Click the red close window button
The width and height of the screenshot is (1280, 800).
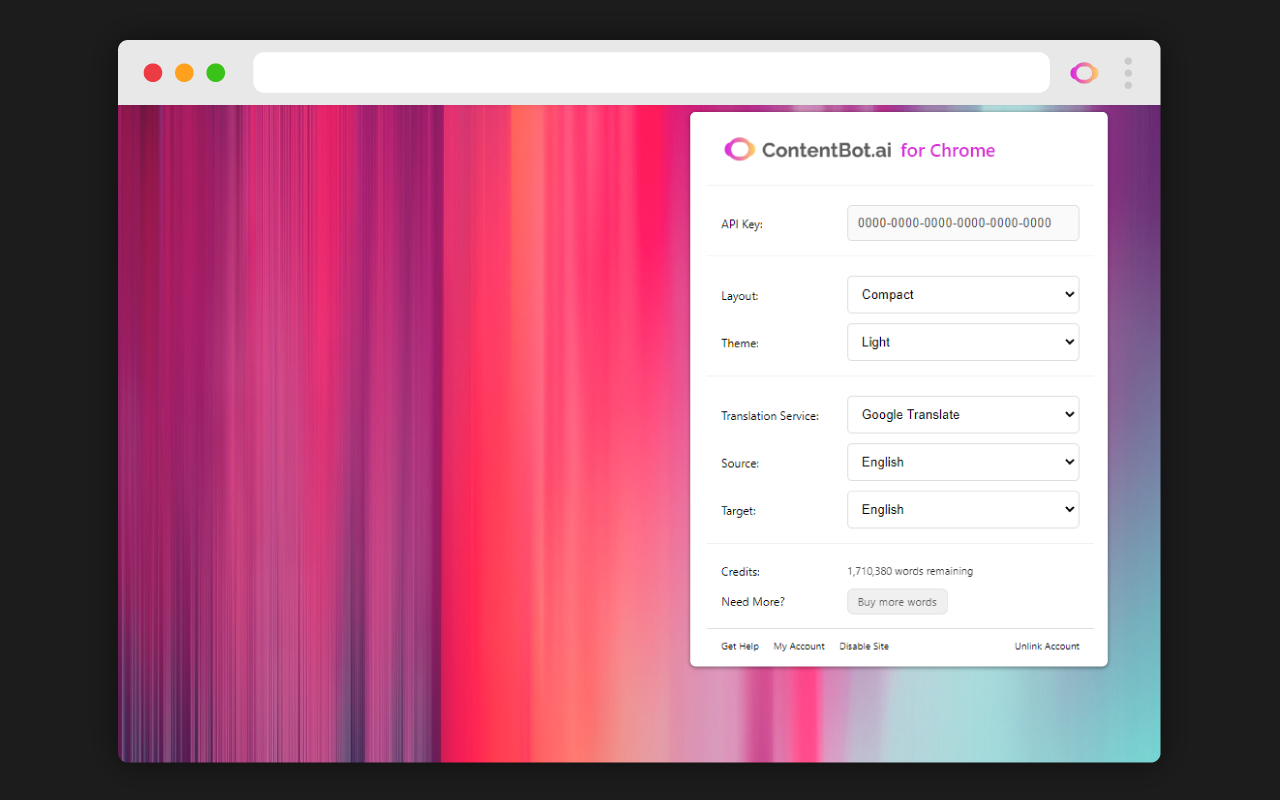[153, 73]
